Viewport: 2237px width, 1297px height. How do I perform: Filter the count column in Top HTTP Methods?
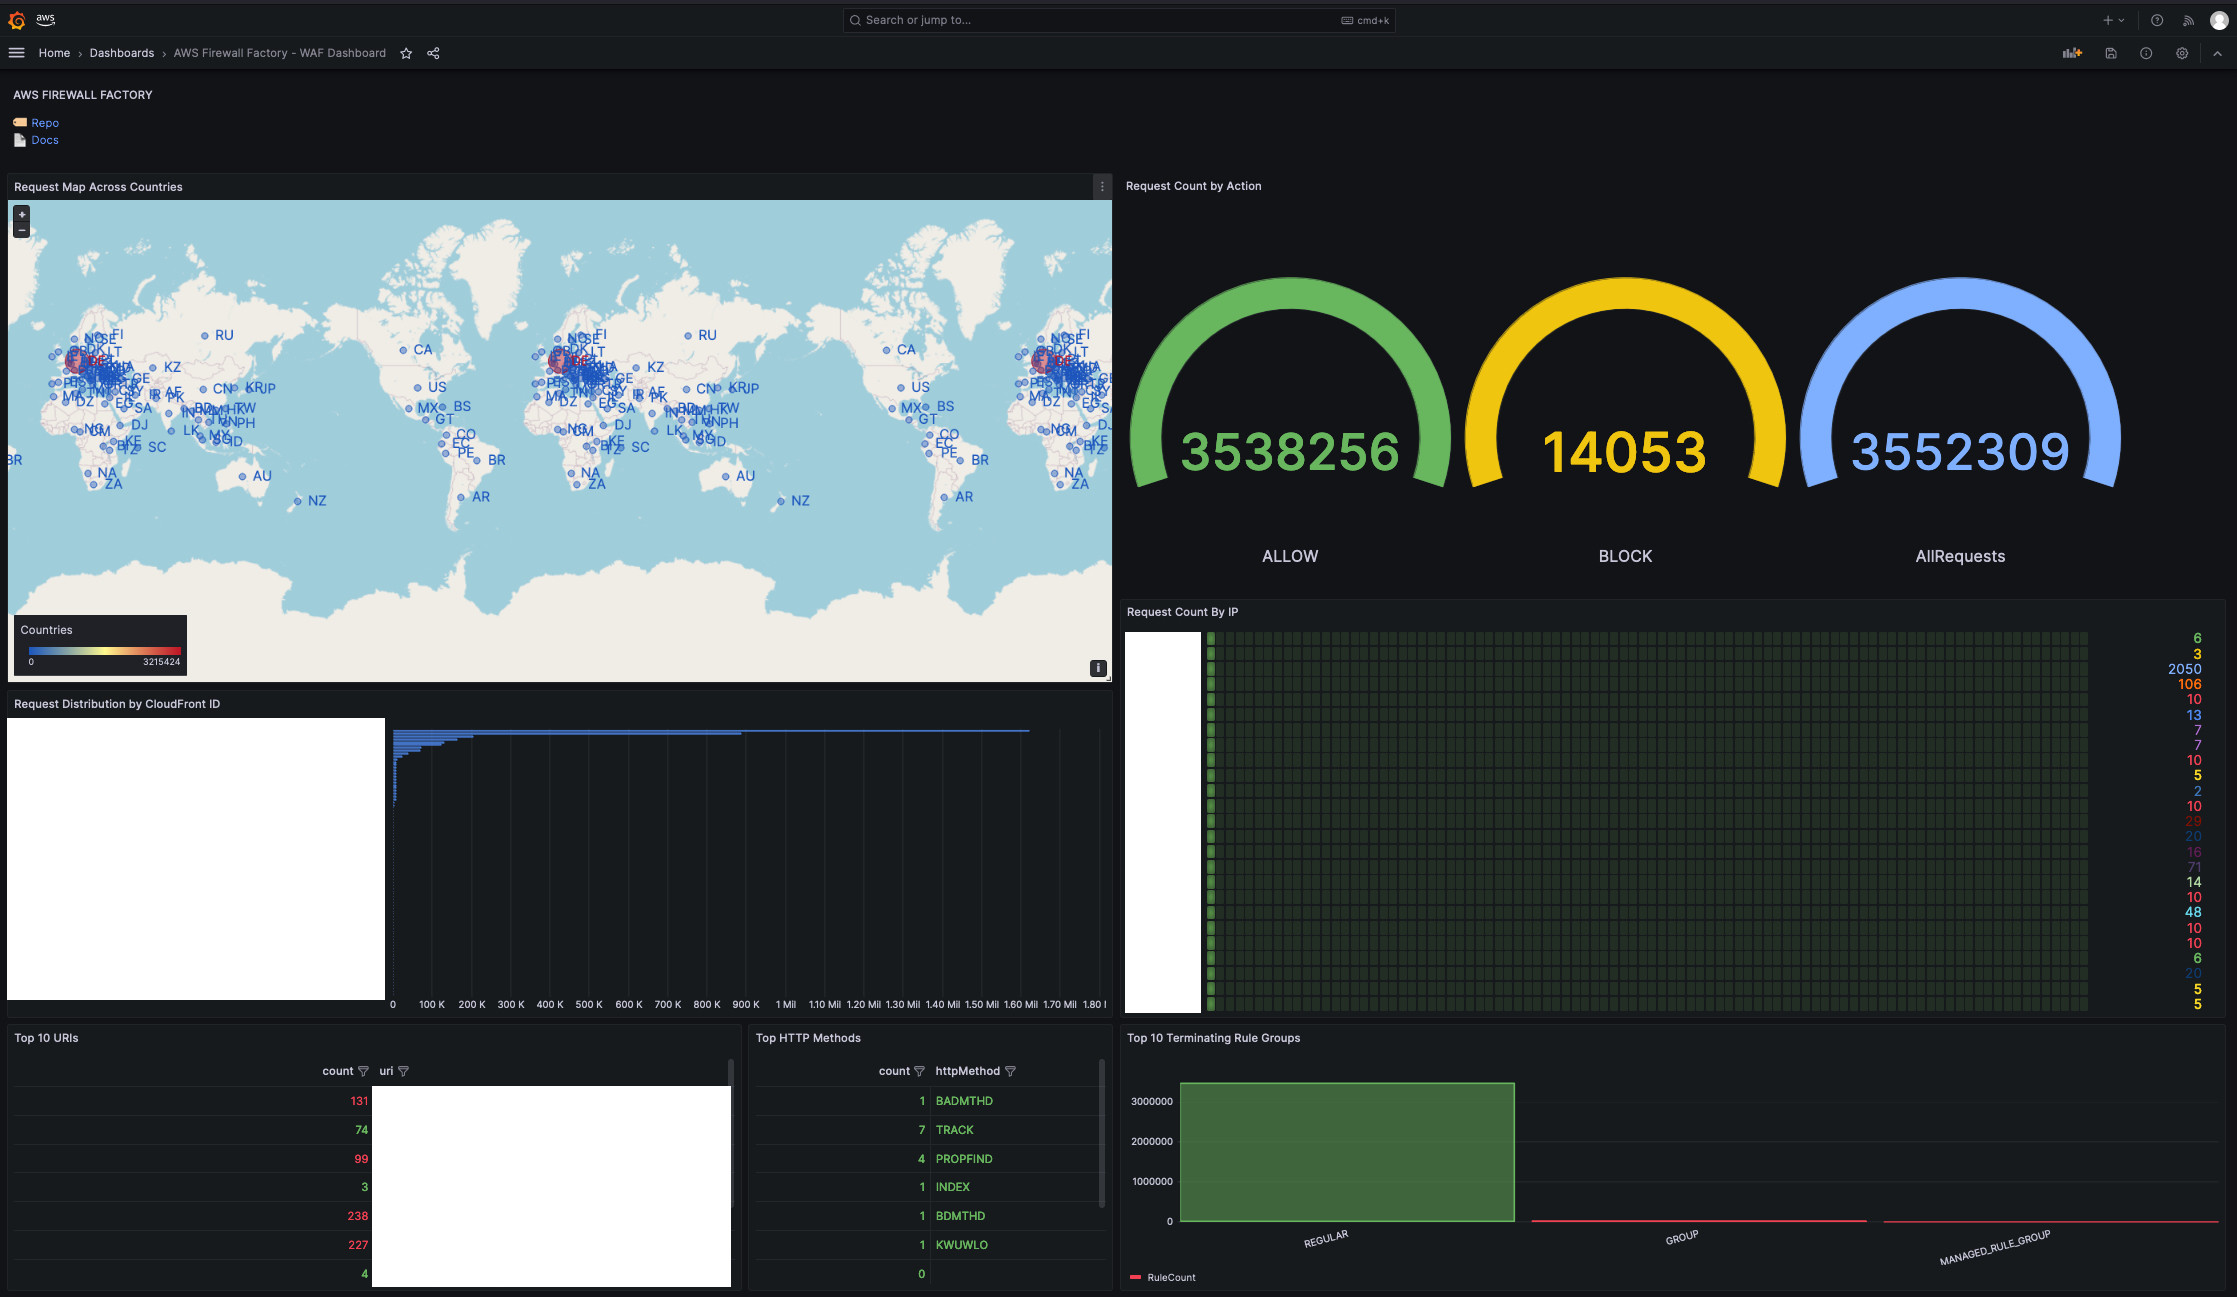click(919, 1071)
